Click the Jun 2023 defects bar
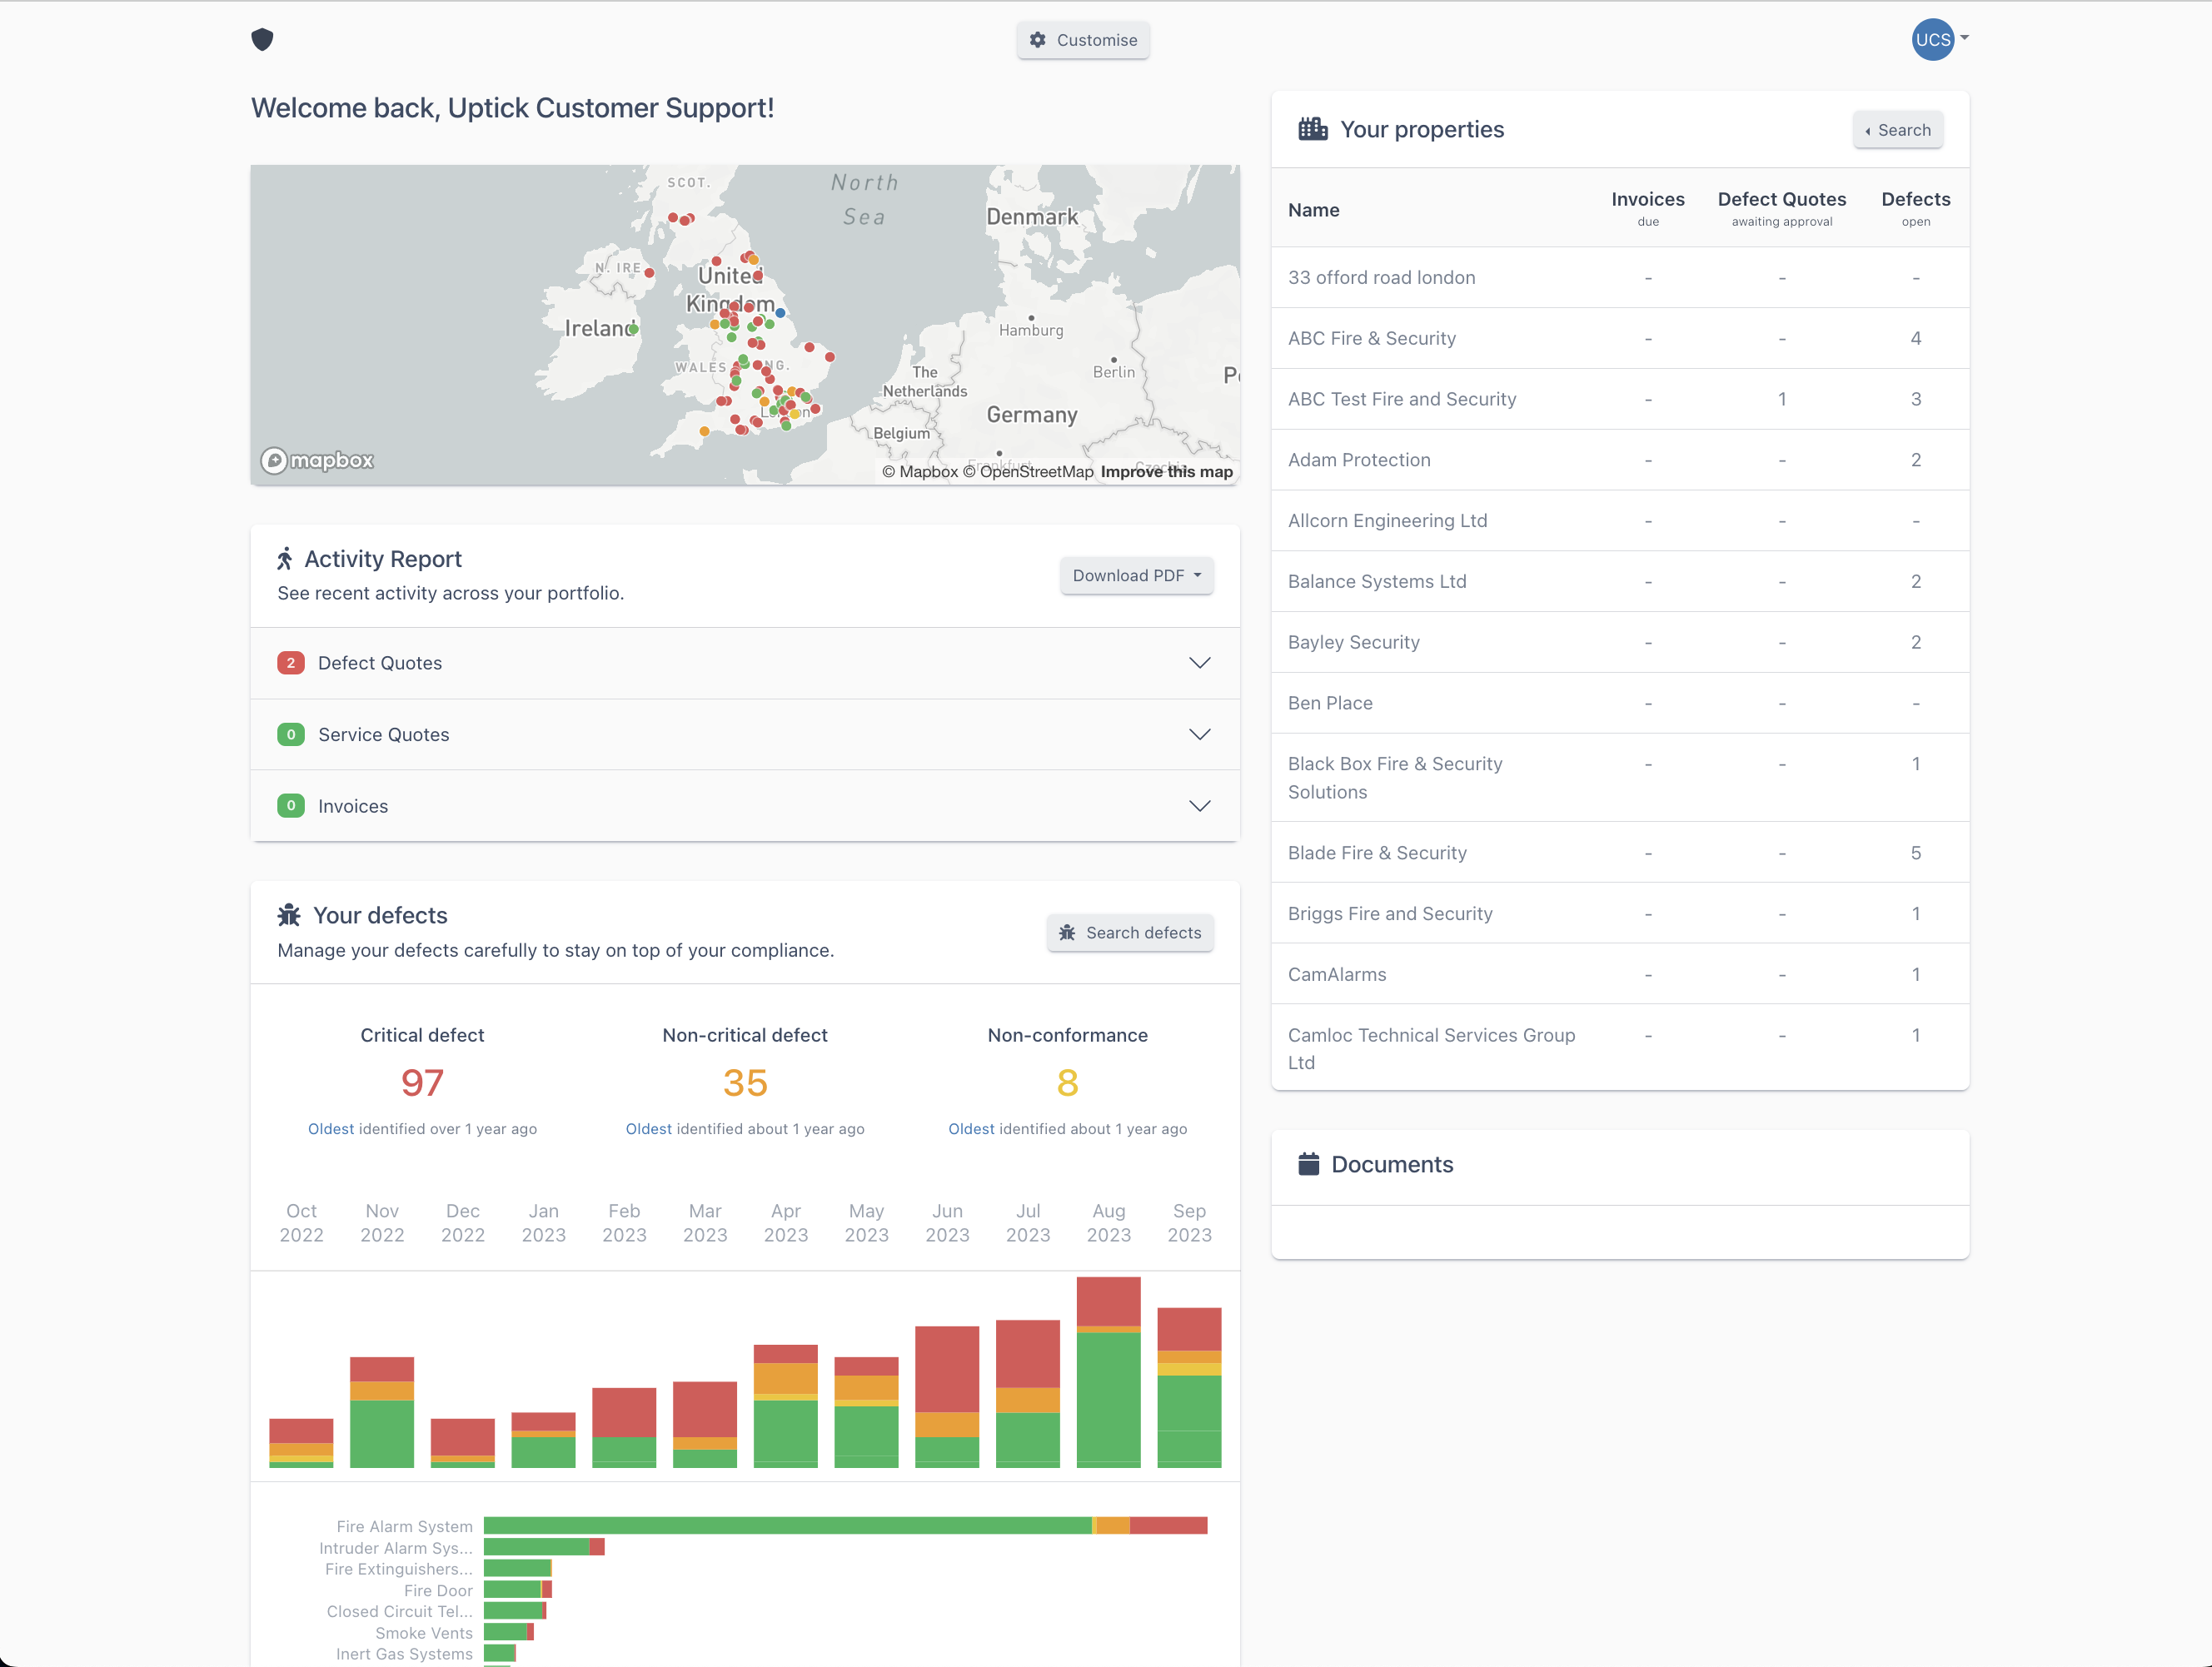 pos(947,1397)
